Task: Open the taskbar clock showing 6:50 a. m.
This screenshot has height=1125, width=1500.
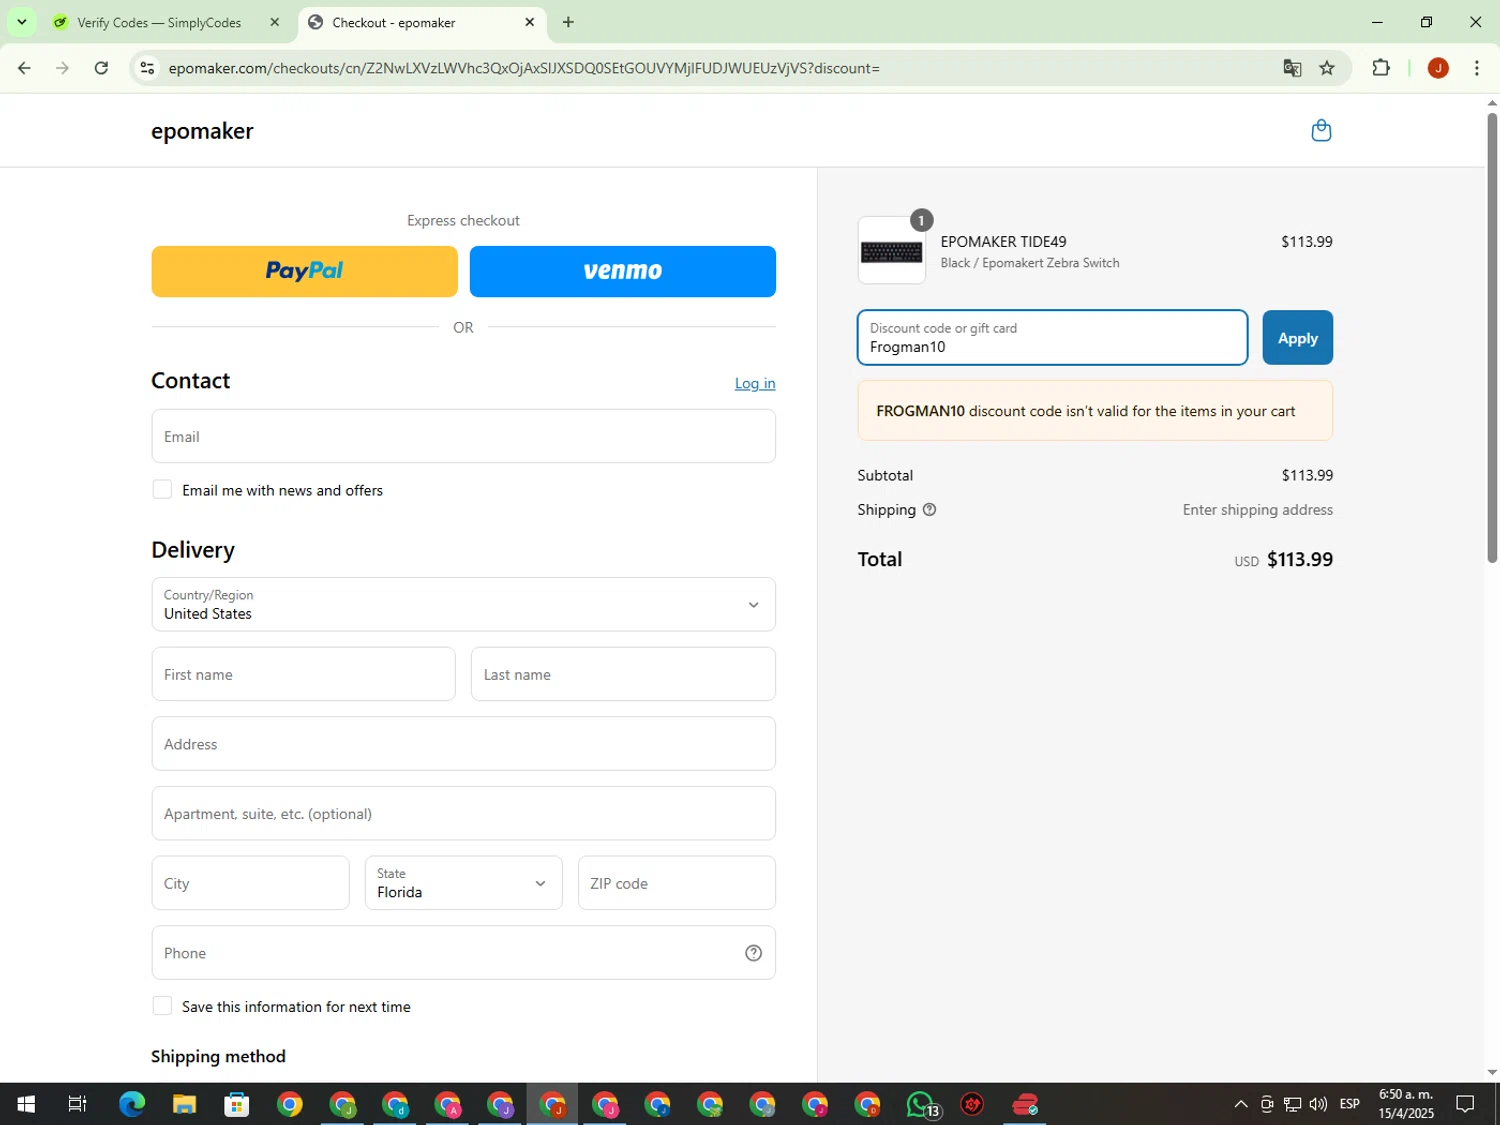Action: [1406, 1104]
